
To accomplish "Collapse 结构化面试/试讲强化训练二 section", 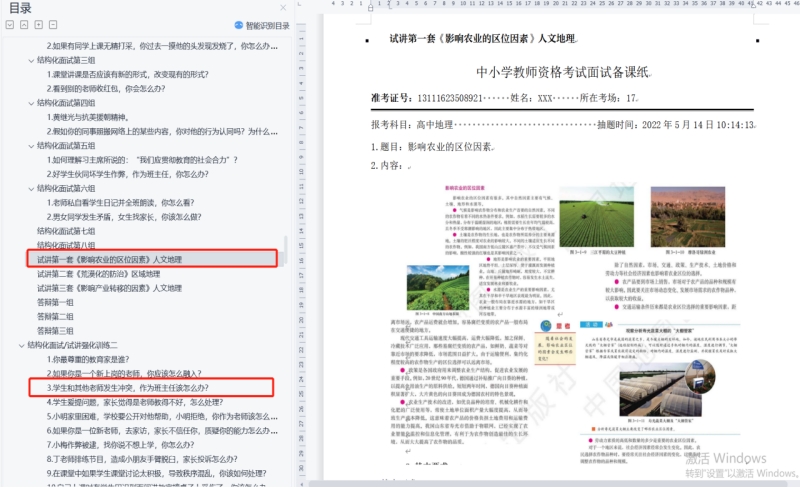I will pyautogui.click(x=21, y=345).
